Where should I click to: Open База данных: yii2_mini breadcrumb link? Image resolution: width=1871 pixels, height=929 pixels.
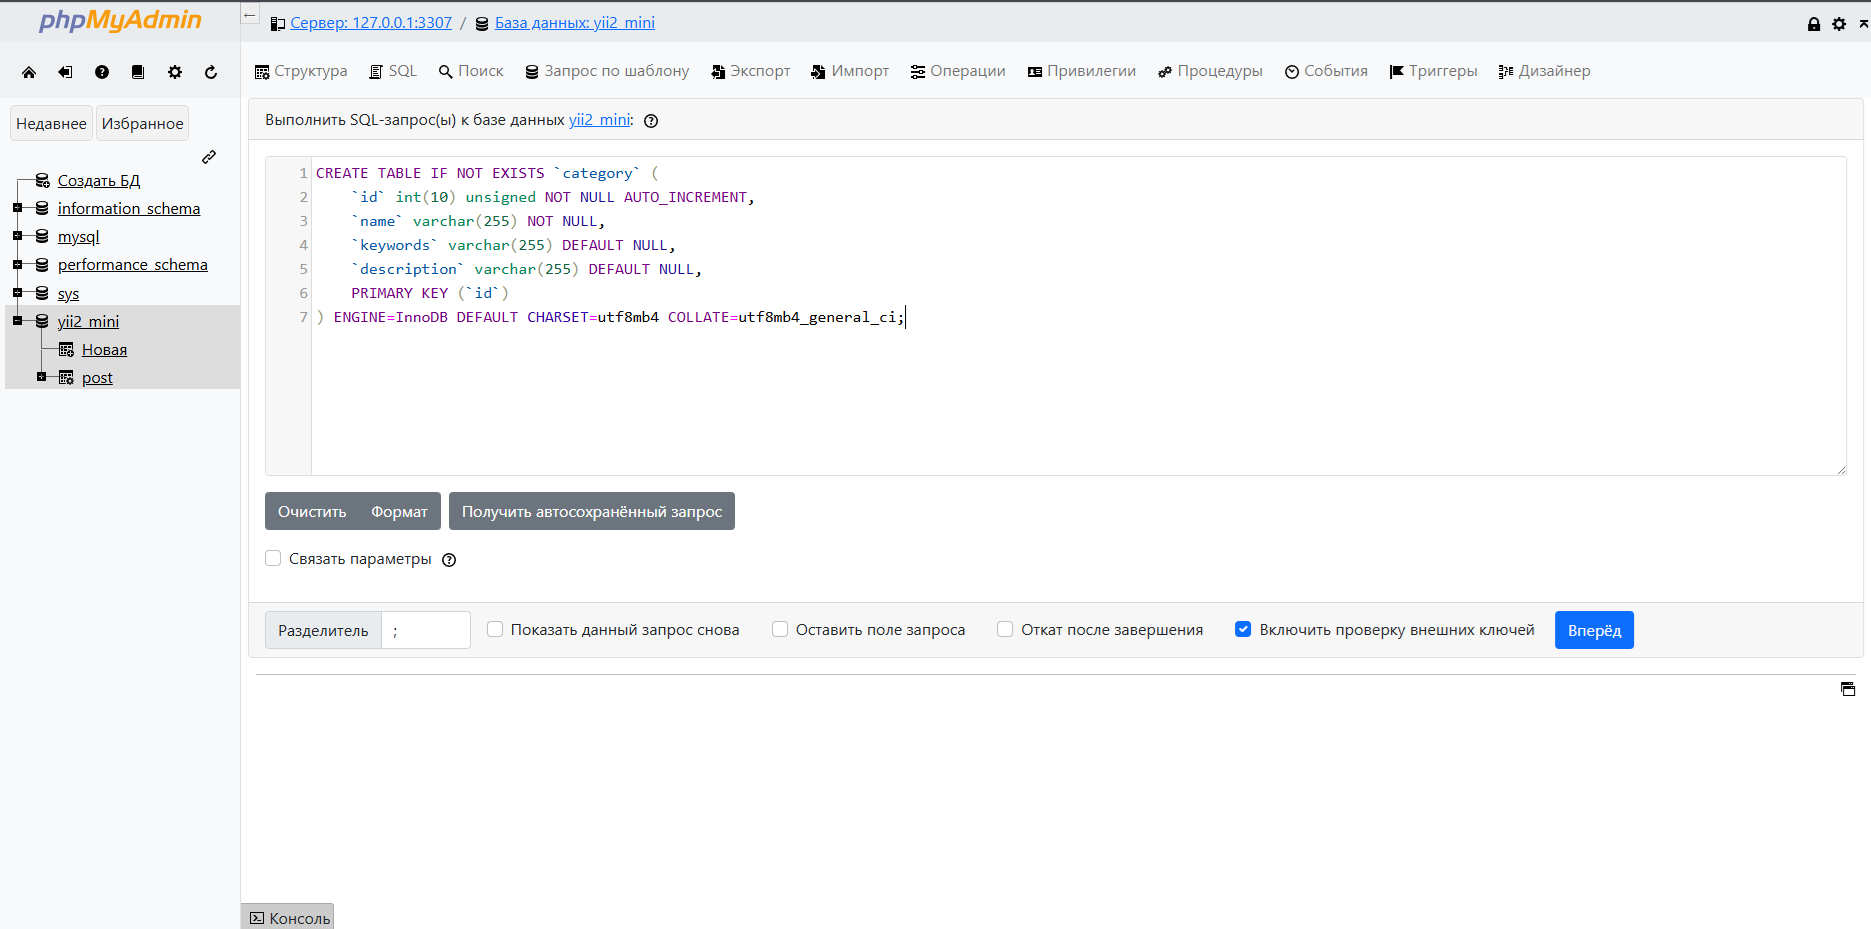[575, 23]
